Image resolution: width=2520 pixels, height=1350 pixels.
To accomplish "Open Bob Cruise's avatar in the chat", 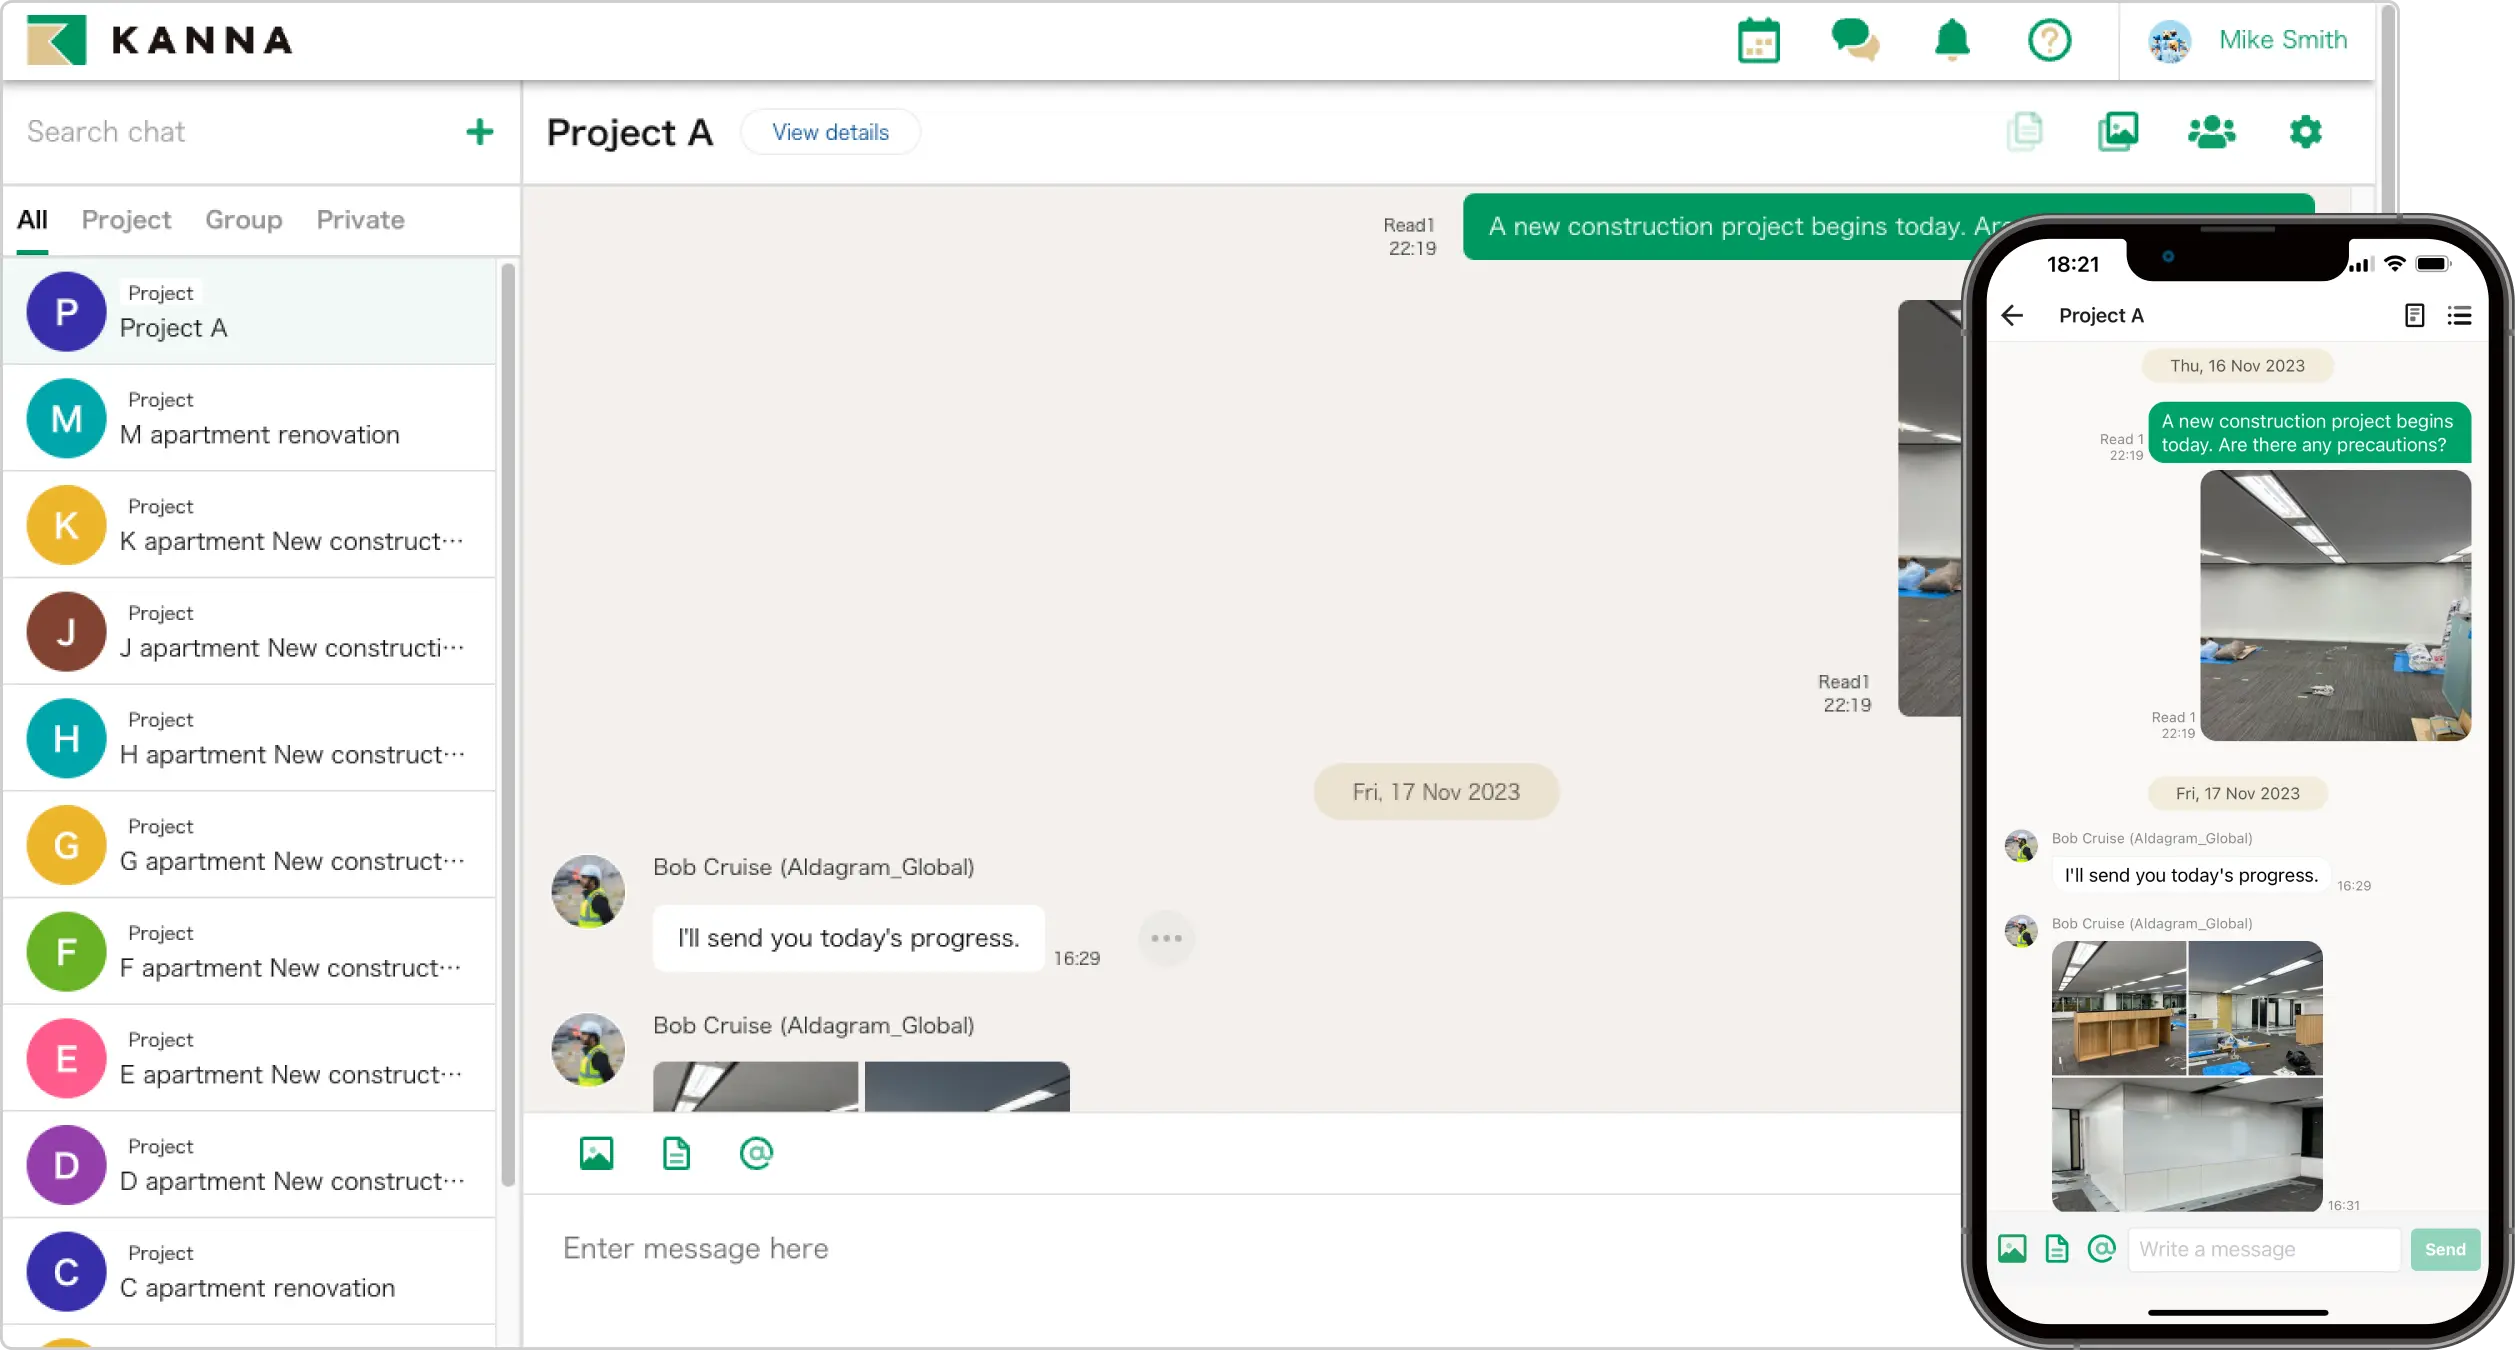I will click(x=588, y=891).
